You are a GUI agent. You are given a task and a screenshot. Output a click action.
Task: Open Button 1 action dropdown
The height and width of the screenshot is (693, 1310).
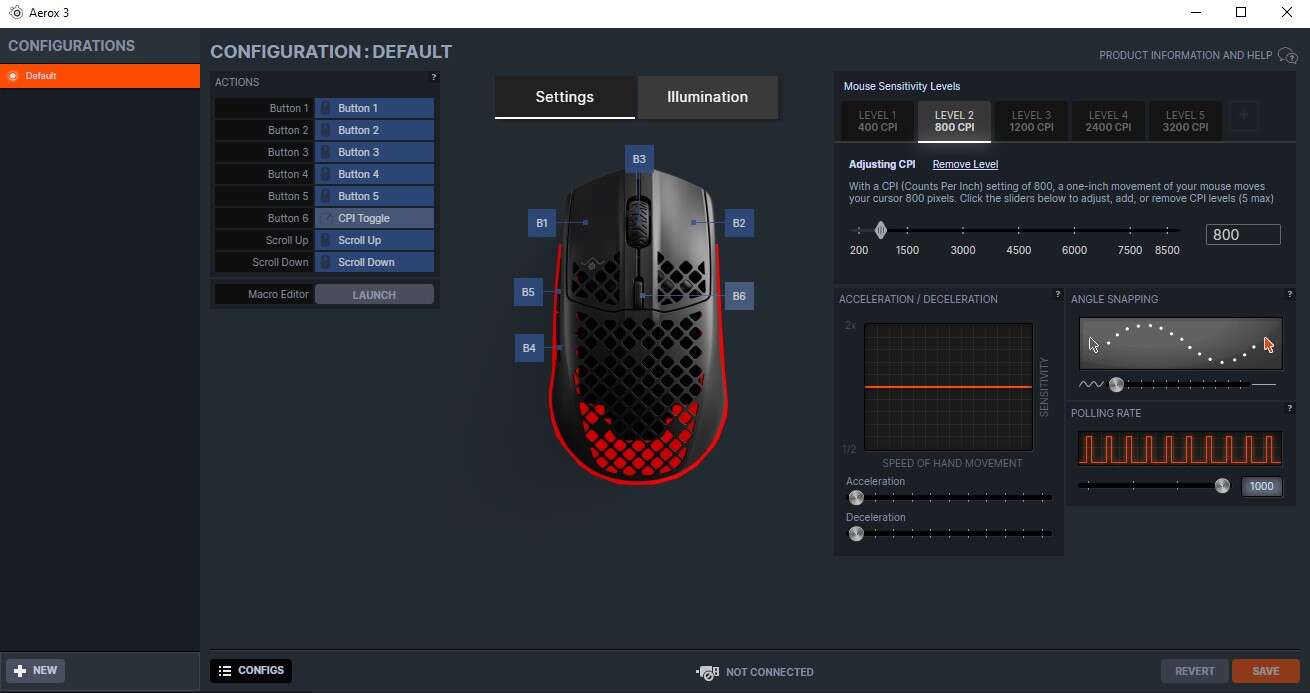(x=374, y=108)
